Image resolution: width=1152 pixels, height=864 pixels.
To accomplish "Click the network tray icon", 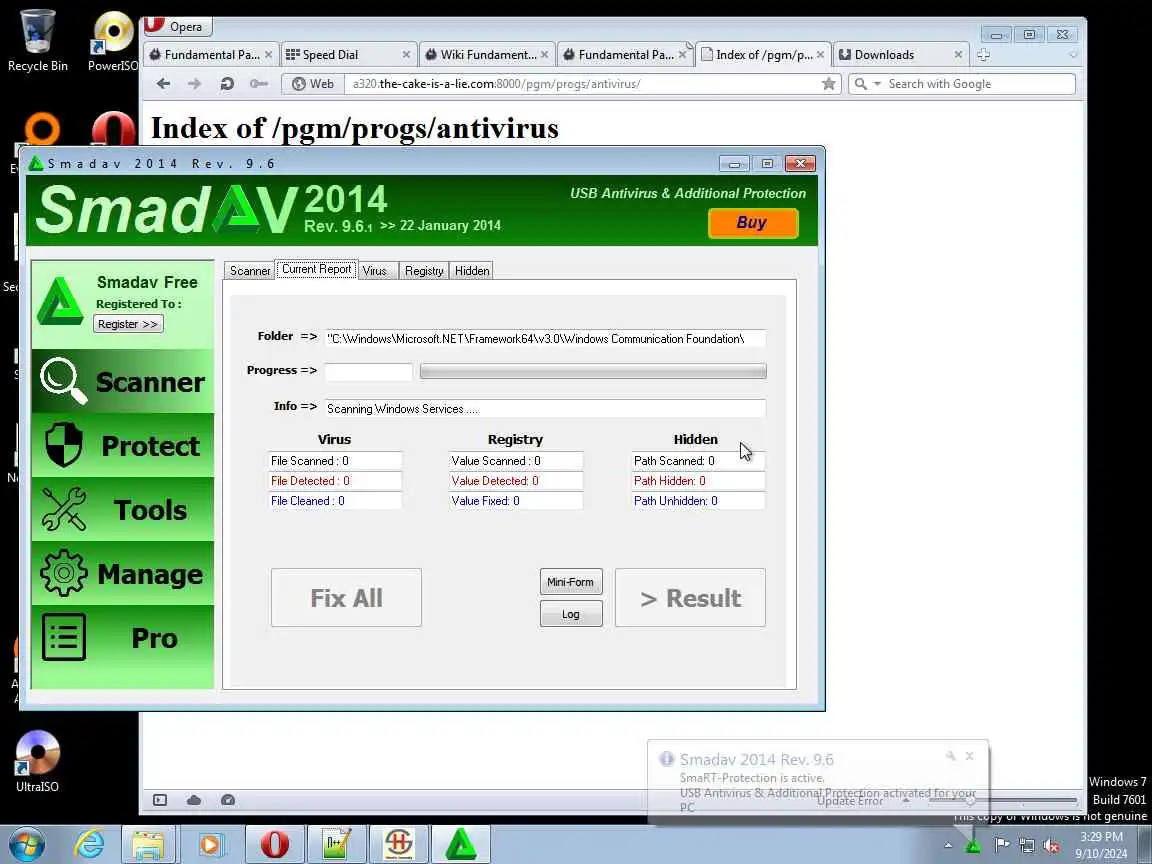I will coord(1027,846).
